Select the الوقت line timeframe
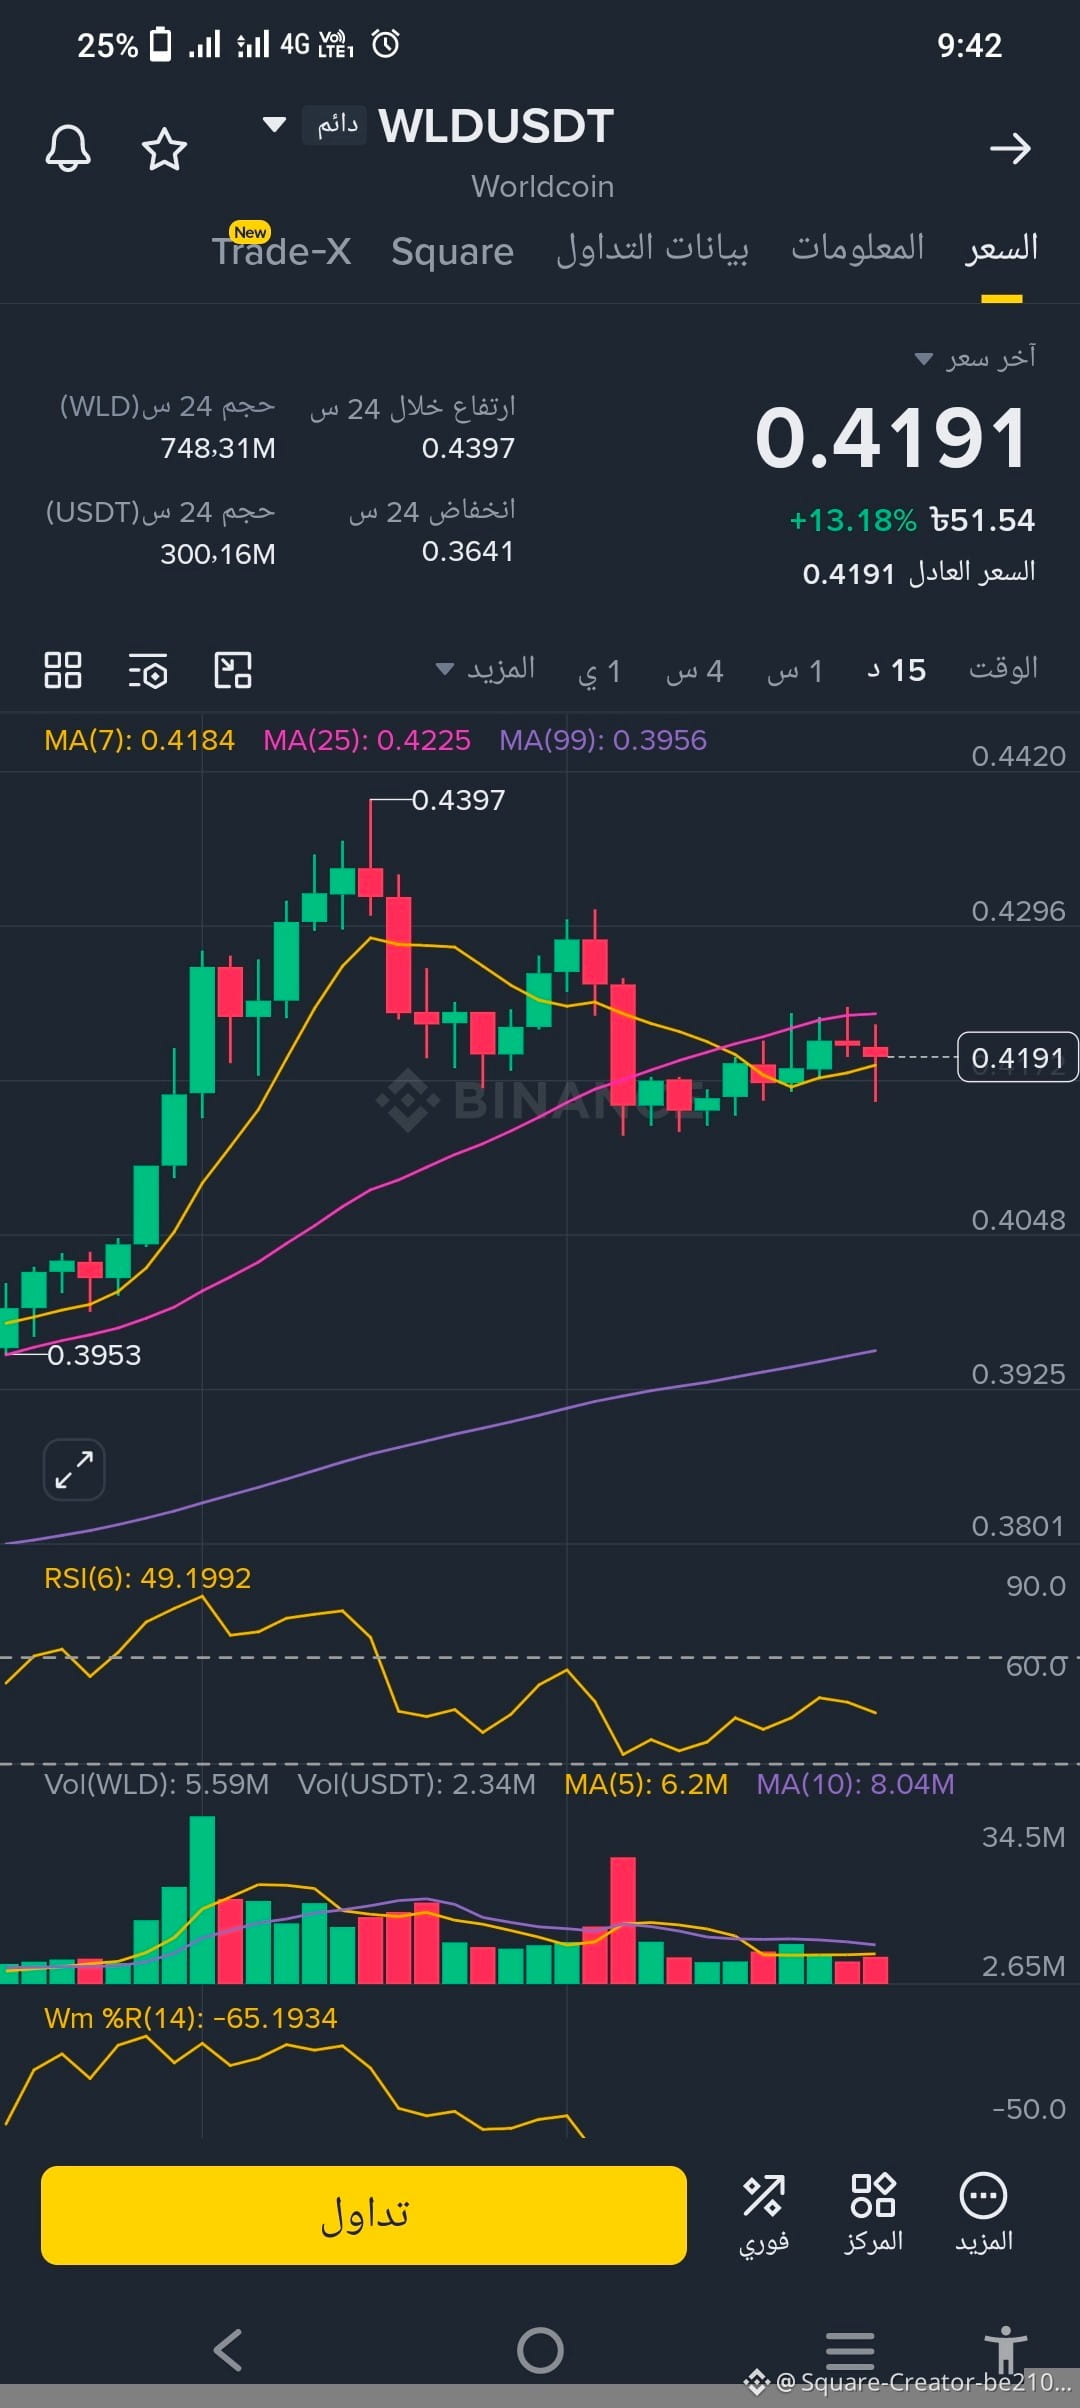Viewport: 1080px width, 2408px height. (1003, 668)
